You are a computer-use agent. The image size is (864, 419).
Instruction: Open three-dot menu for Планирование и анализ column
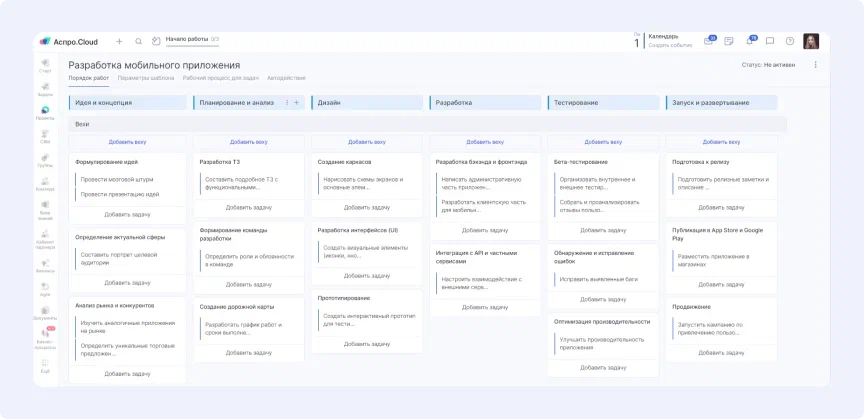(x=287, y=102)
